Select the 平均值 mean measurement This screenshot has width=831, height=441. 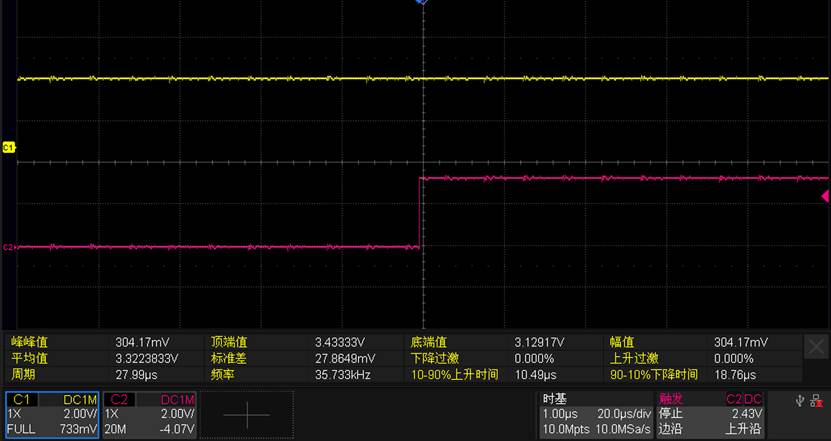tap(29, 358)
